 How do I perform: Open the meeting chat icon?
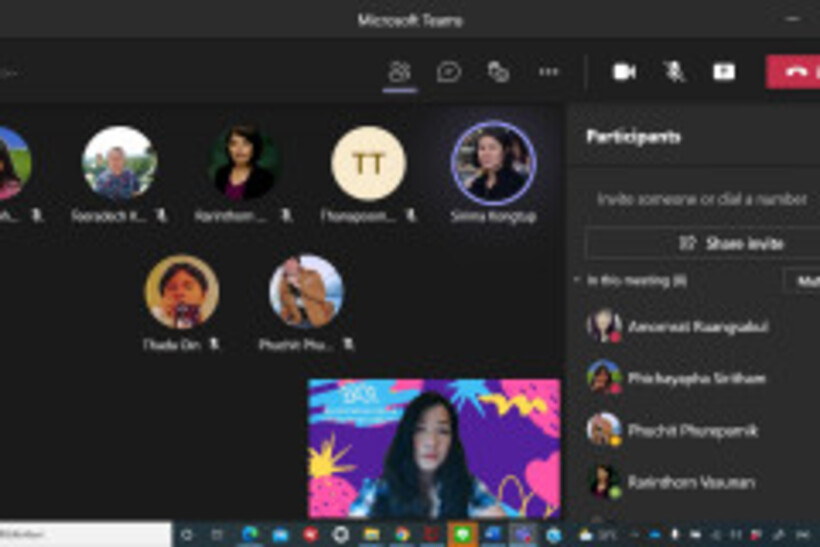(449, 72)
